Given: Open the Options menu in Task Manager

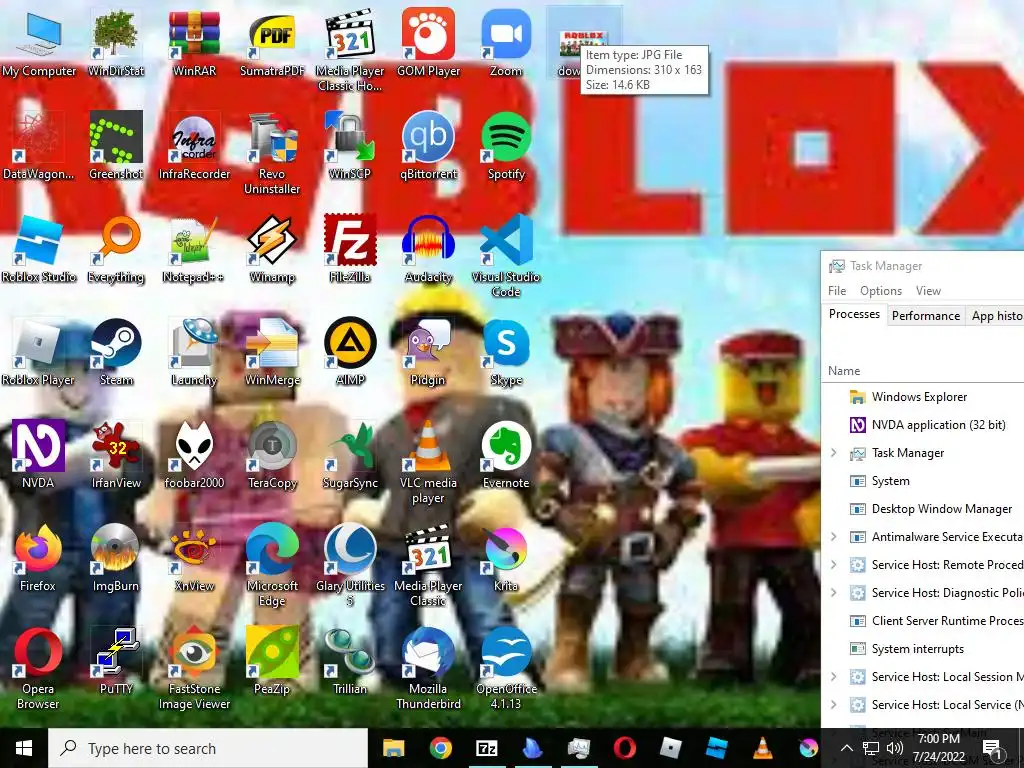Looking at the screenshot, I should (880, 291).
